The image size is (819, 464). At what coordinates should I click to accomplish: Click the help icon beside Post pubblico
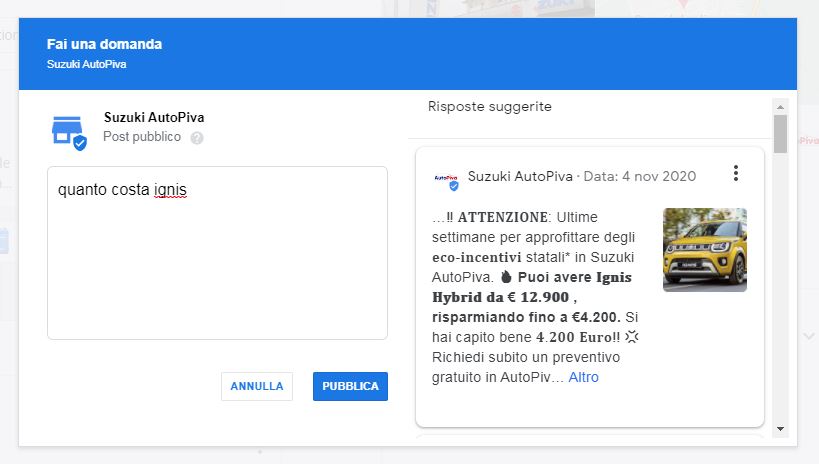point(197,138)
